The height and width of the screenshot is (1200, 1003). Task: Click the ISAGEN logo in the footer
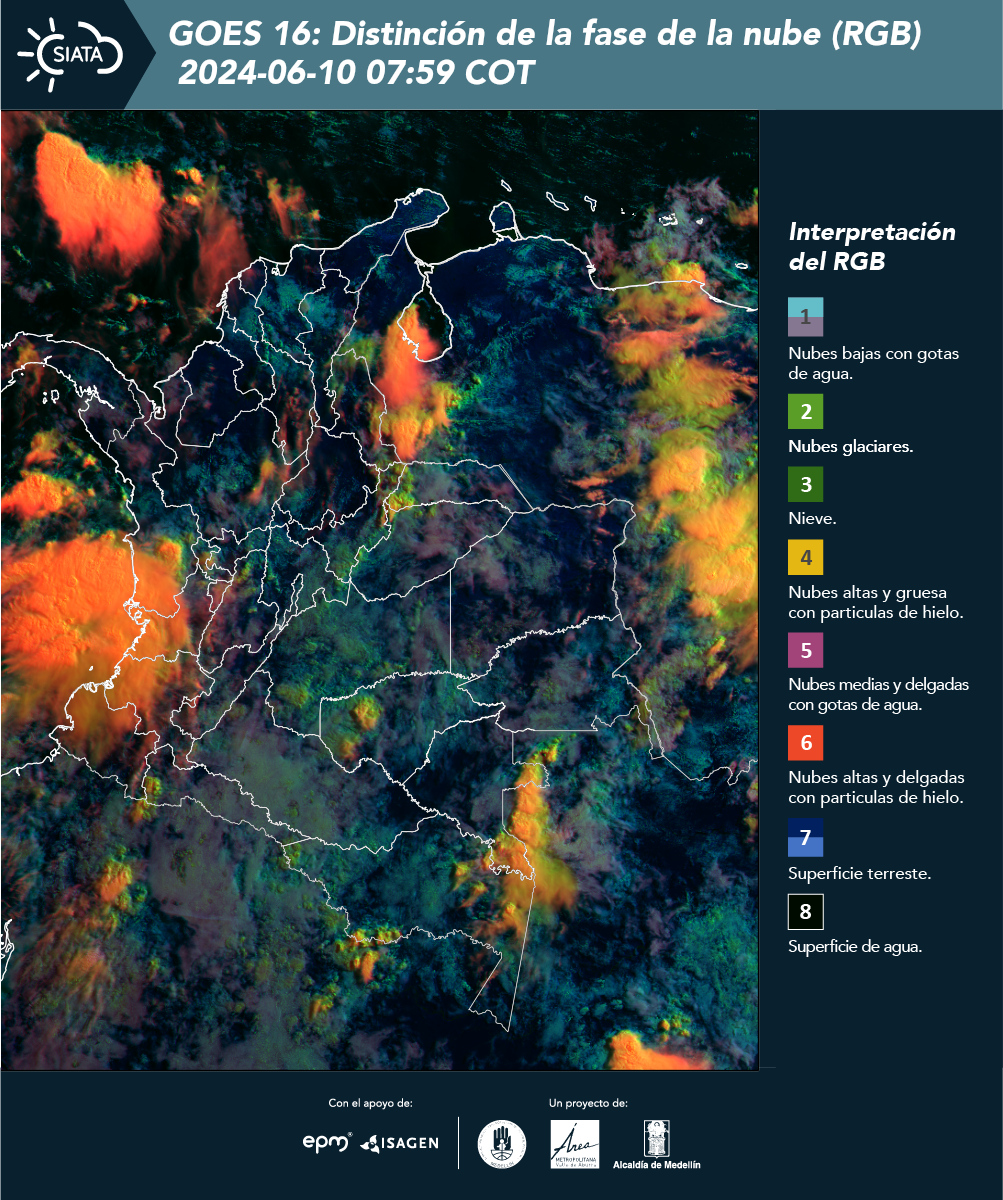pyautogui.click(x=399, y=1143)
